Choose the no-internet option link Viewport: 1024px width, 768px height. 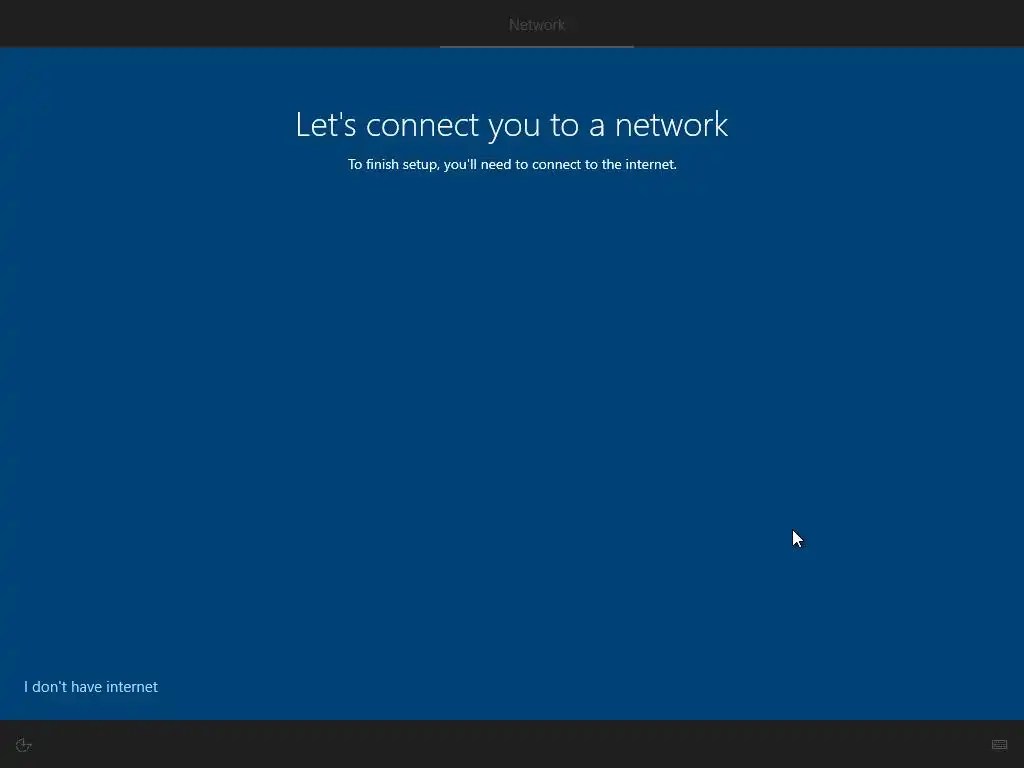(91, 687)
